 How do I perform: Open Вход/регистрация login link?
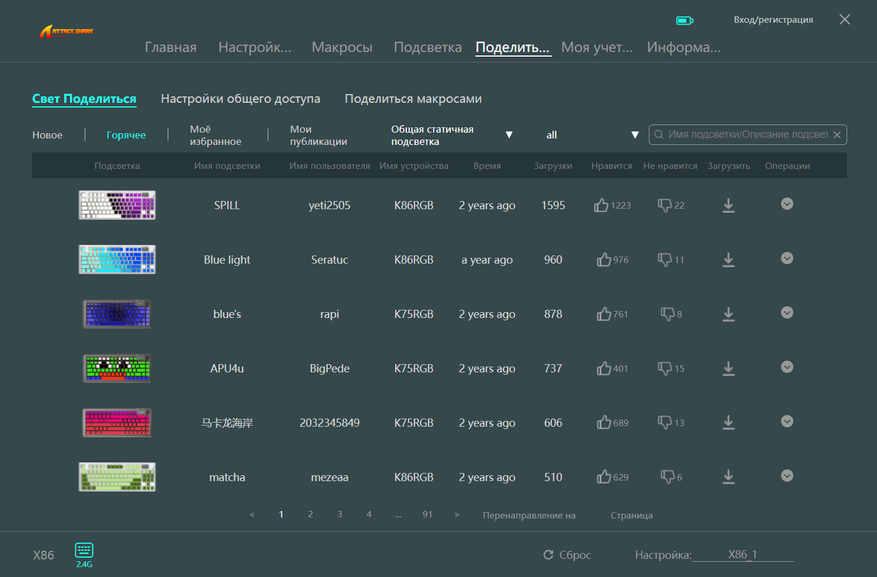773,20
